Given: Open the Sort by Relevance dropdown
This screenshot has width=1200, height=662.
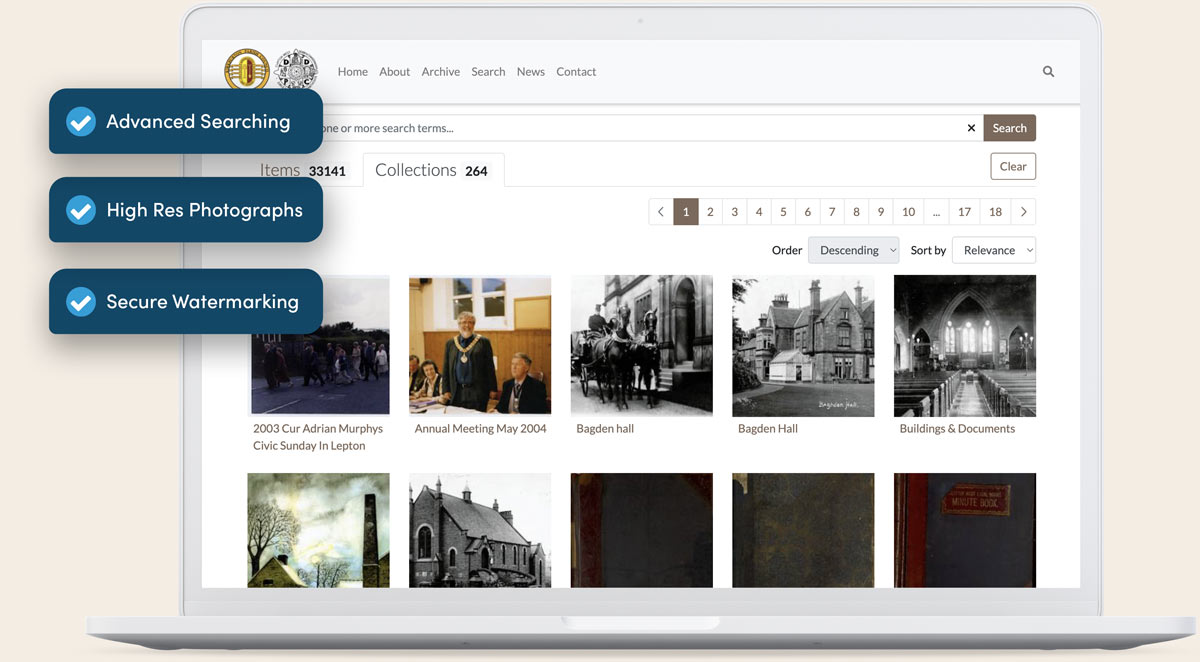Looking at the screenshot, I should (x=993, y=250).
